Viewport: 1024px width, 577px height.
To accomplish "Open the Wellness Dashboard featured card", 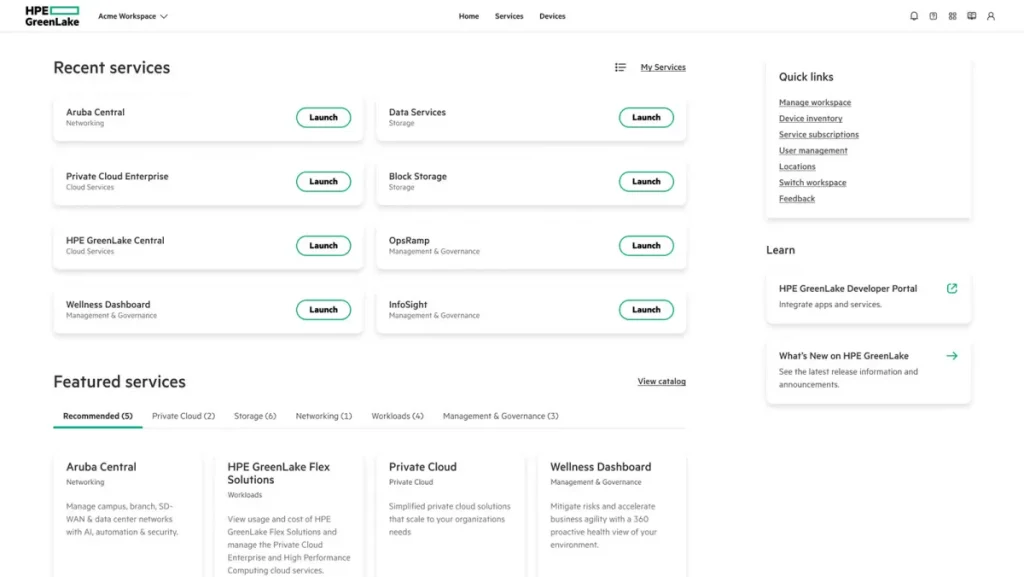I will click(611, 516).
